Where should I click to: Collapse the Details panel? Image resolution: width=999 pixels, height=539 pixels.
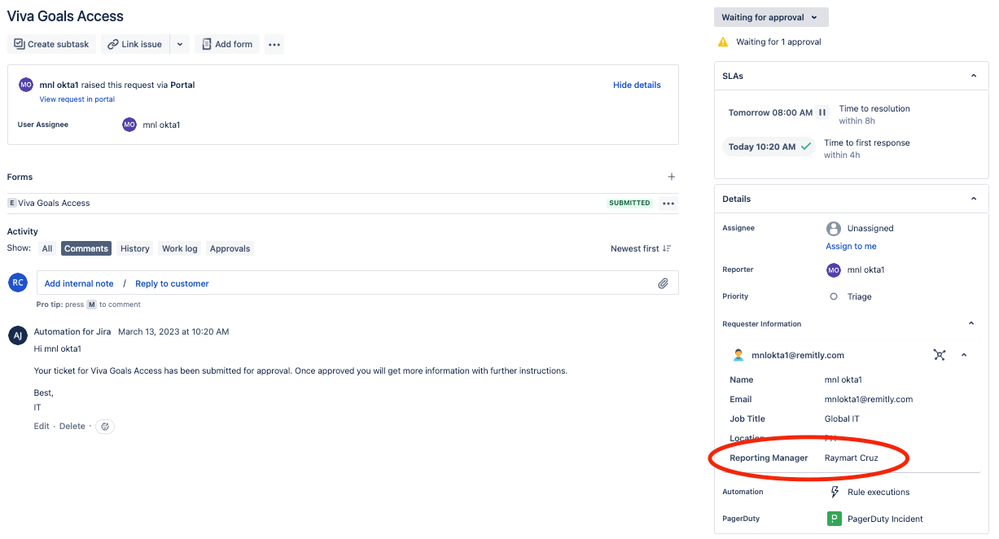pyautogui.click(x=974, y=199)
